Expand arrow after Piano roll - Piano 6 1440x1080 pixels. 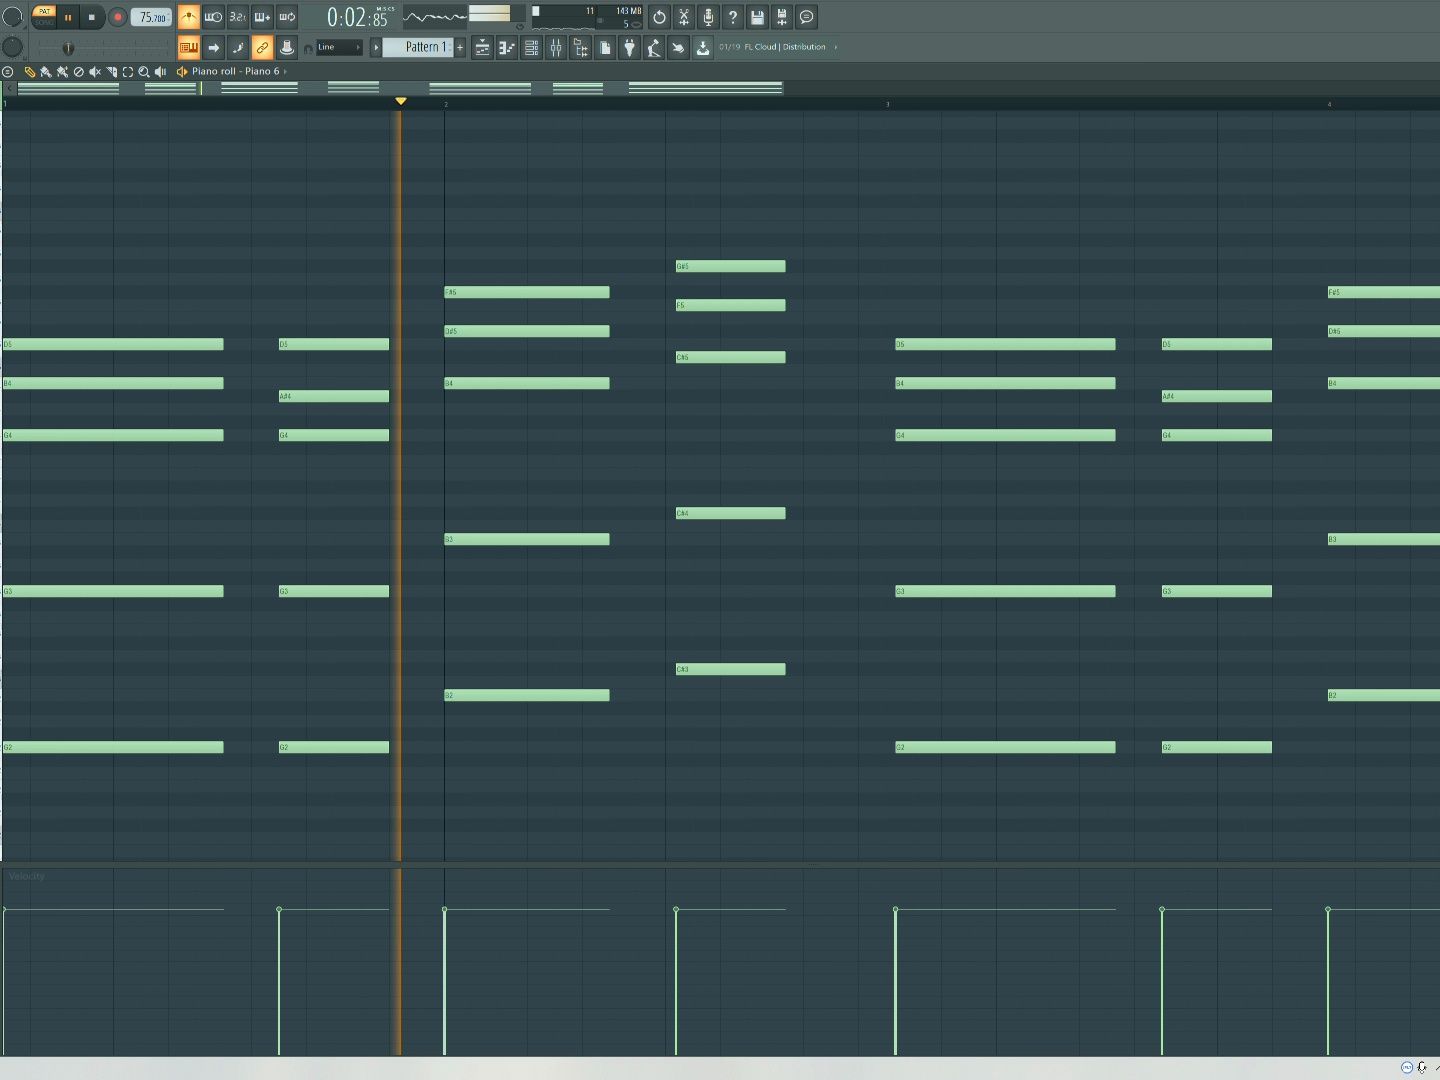[x=285, y=72]
